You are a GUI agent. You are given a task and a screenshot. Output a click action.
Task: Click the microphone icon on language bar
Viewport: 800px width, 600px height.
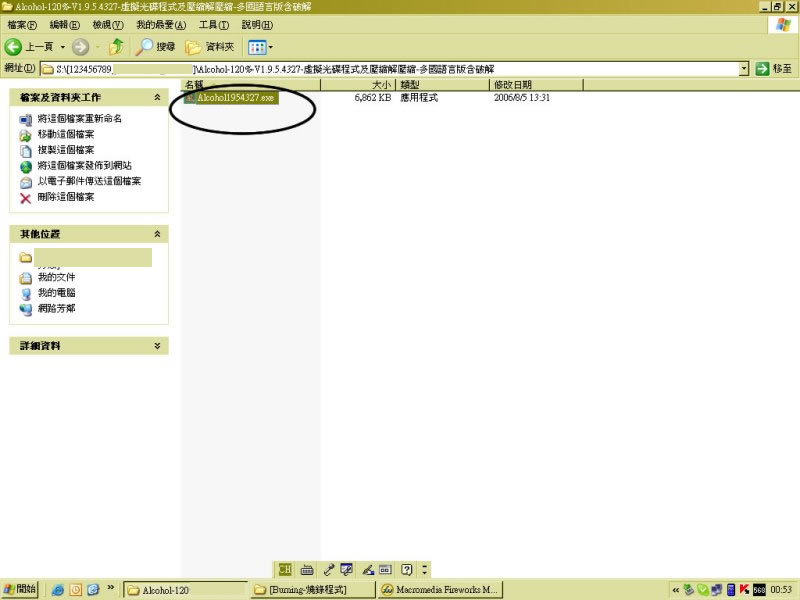(329, 569)
